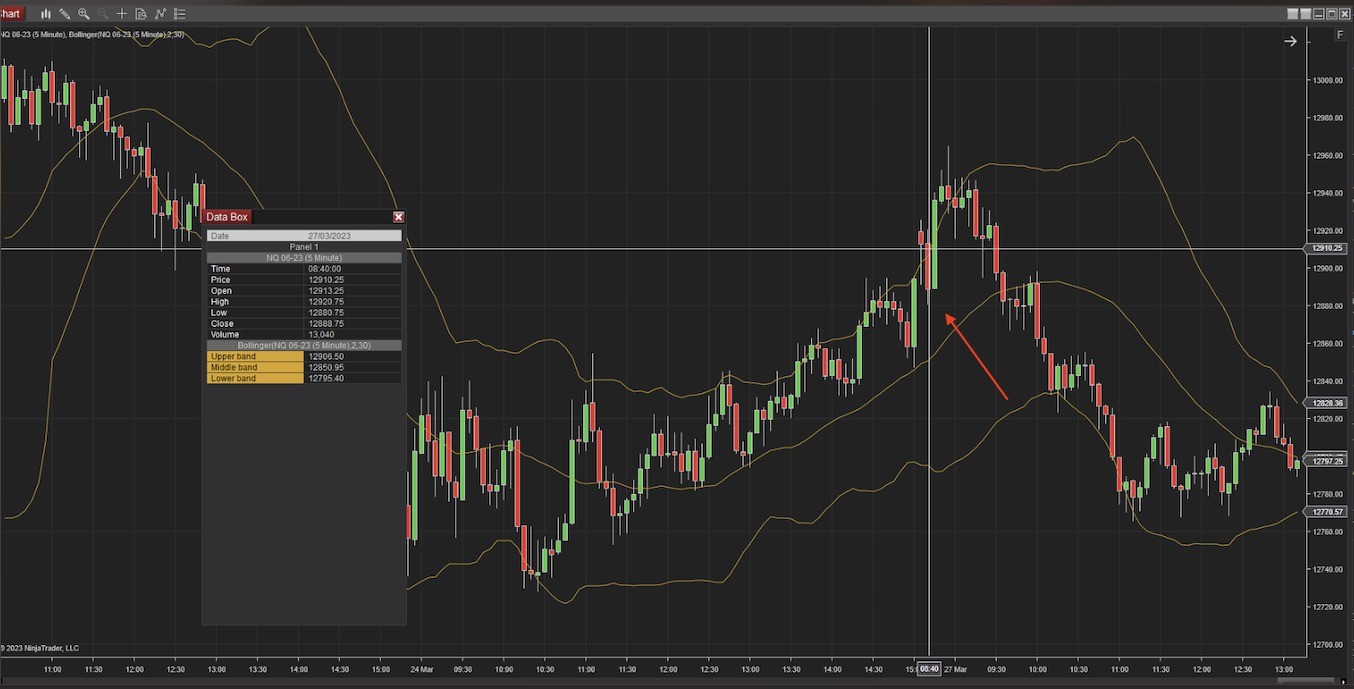Activate the crosshair plus icon
Viewport: 1354px width, 689px height.
(122, 14)
